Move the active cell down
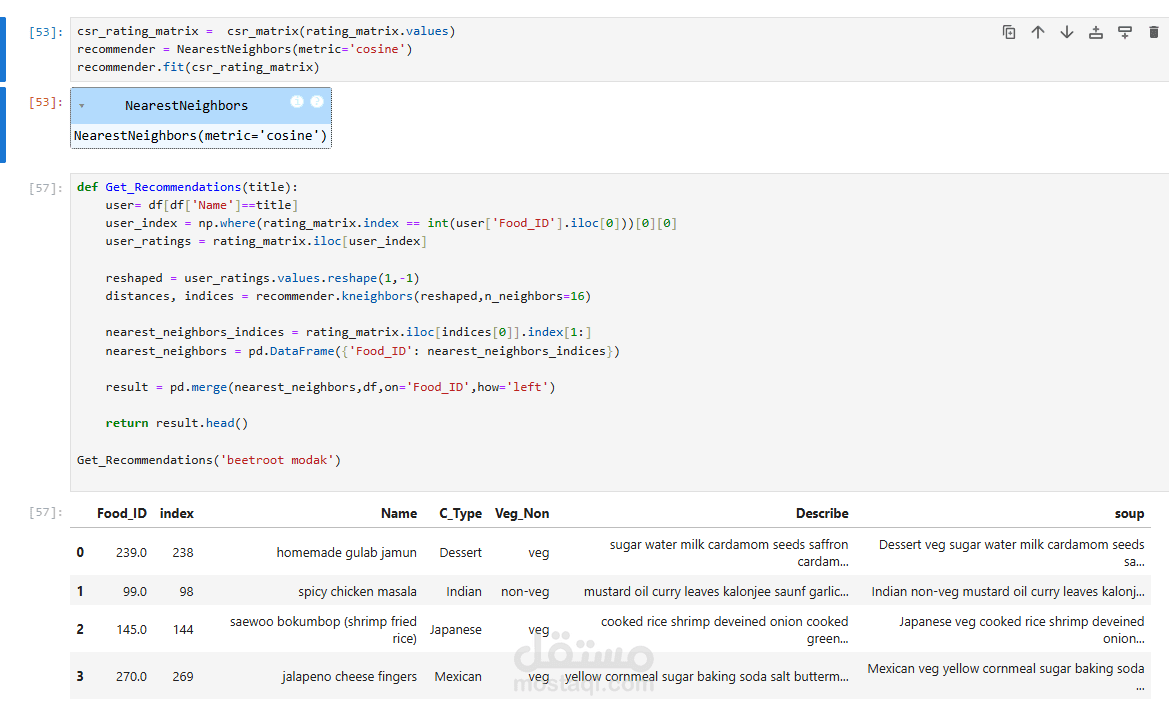 pos(1067,32)
